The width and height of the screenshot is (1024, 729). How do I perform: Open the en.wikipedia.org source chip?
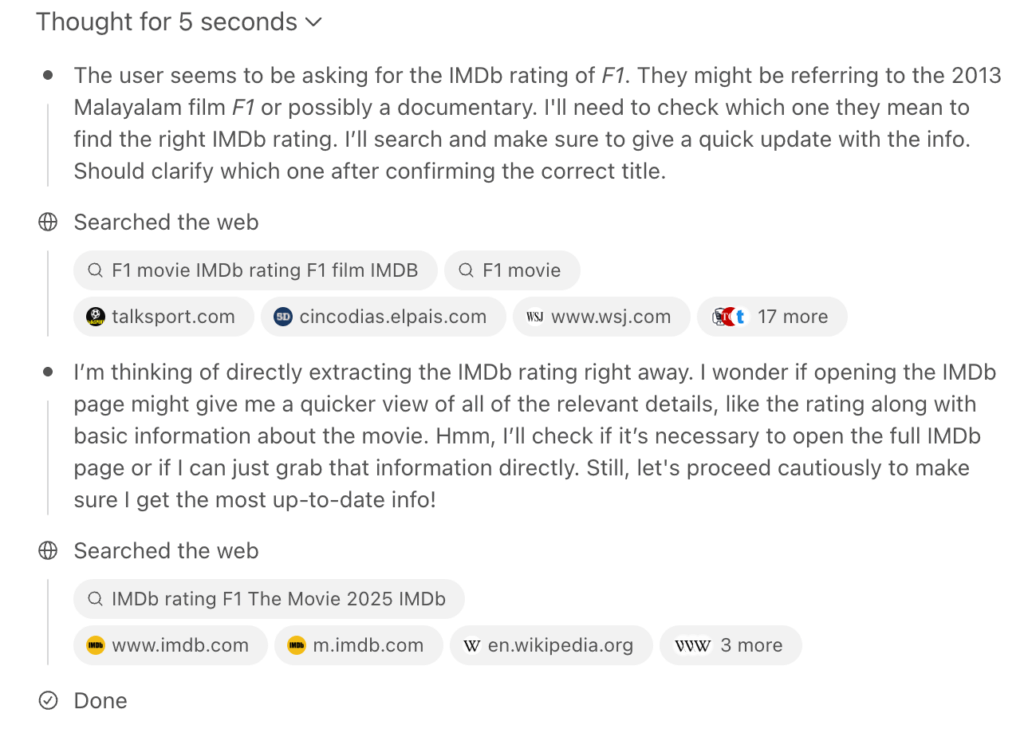click(x=551, y=645)
